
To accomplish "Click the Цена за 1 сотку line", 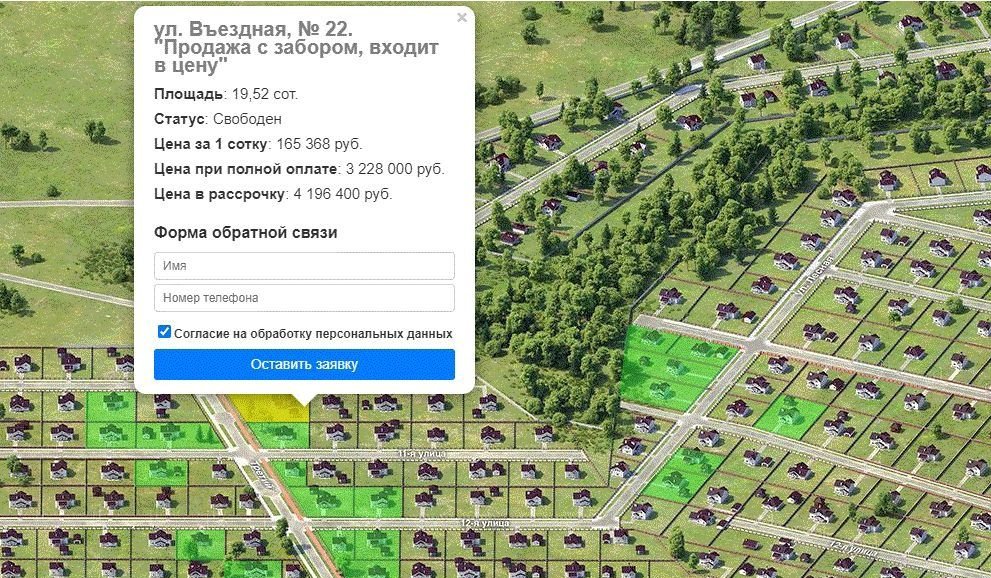I will (x=258, y=144).
